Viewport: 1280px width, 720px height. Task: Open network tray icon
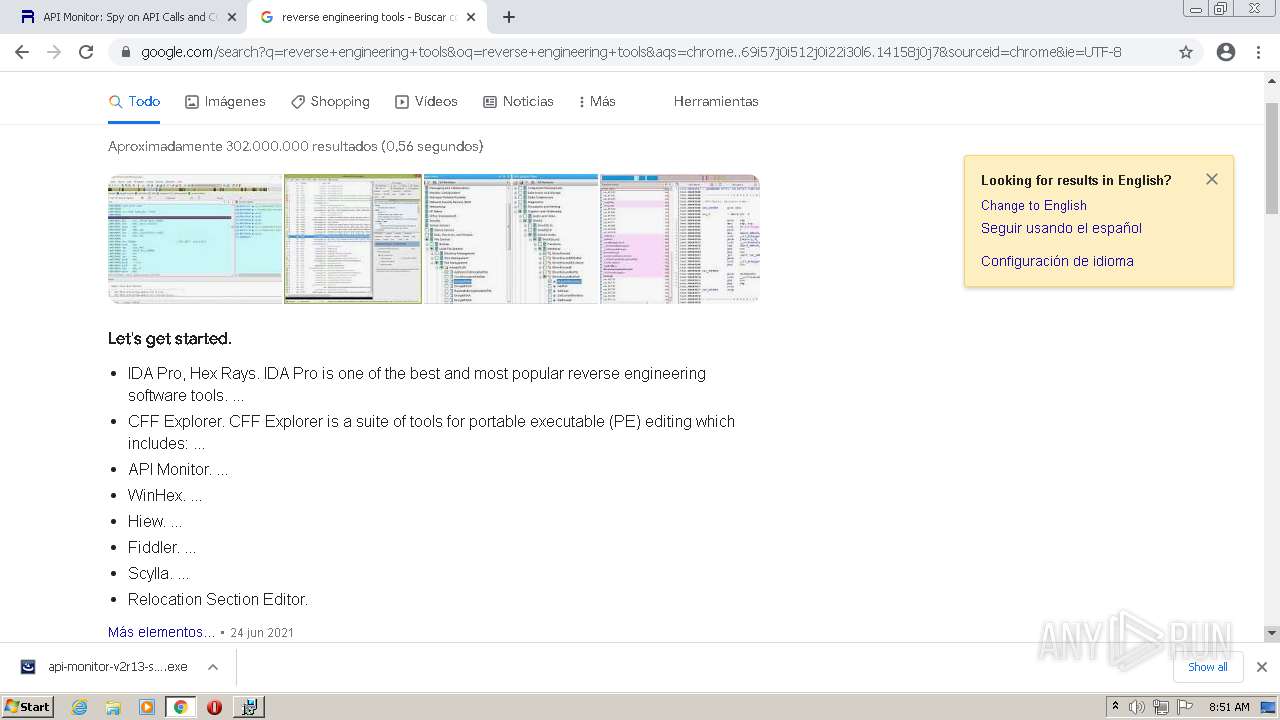click(1161, 707)
